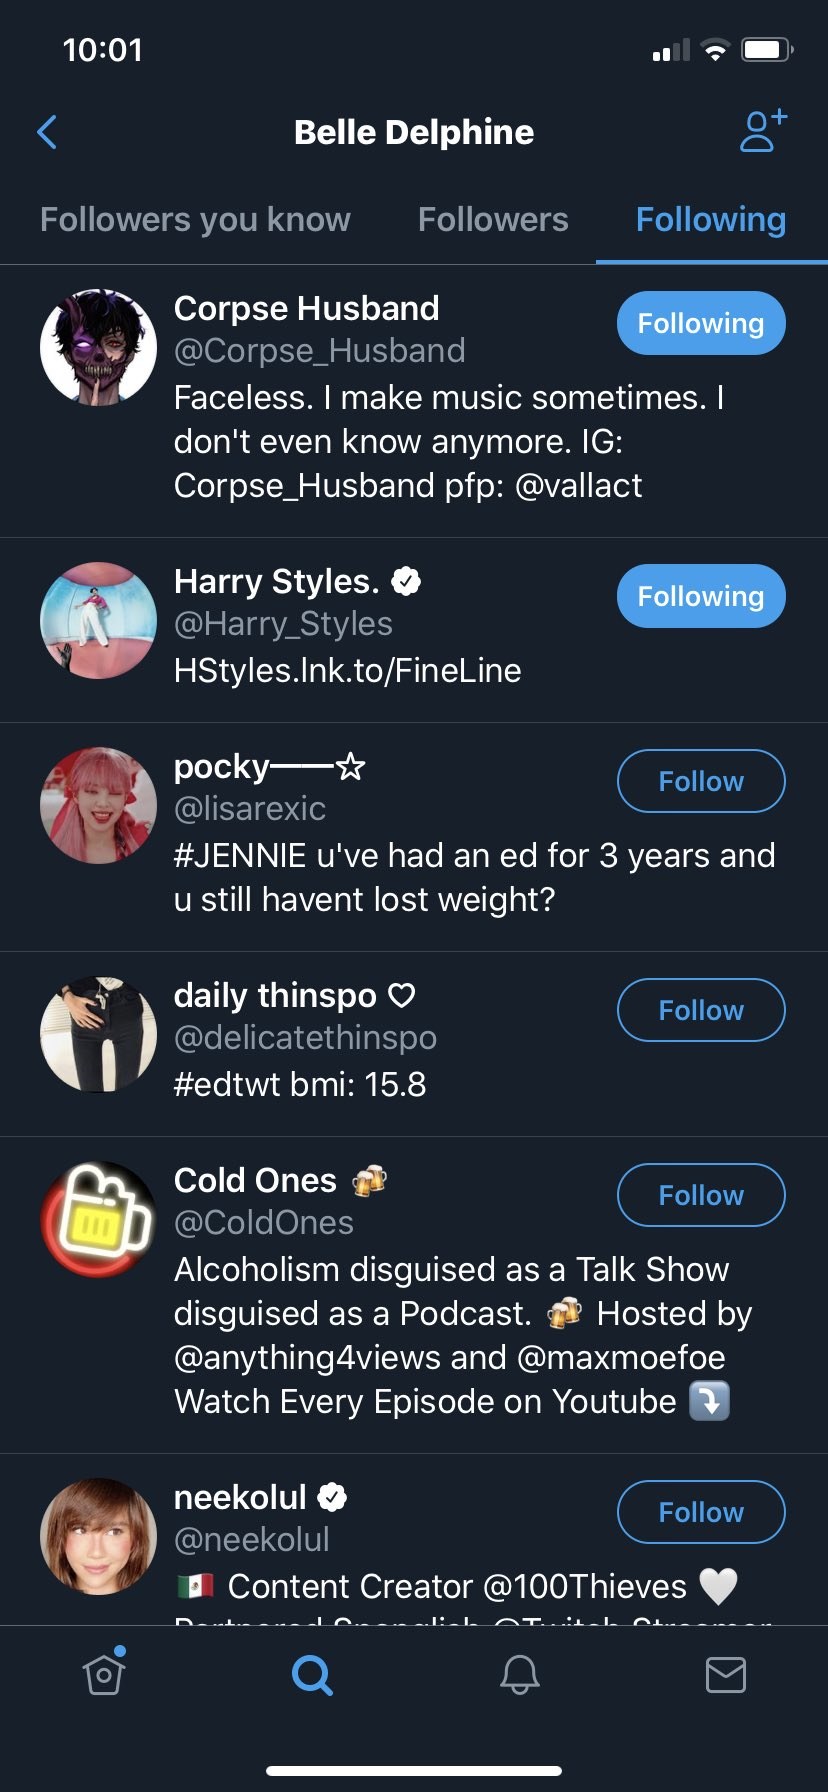Open Corpse Husband profile picture
The height and width of the screenshot is (1792, 828).
[x=98, y=347]
